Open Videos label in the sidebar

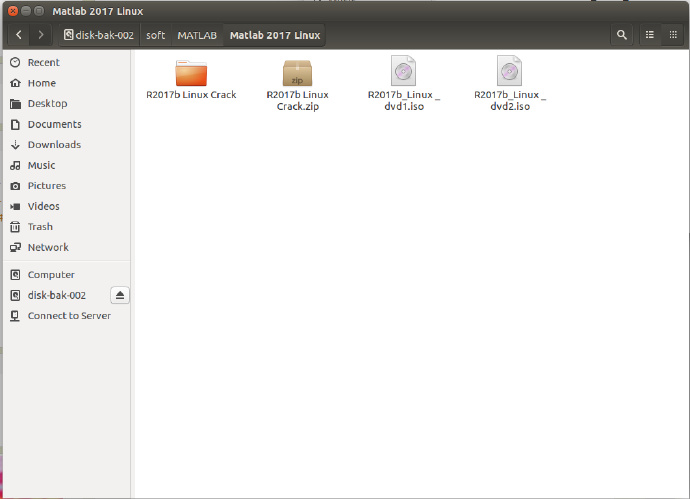click(x=44, y=206)
